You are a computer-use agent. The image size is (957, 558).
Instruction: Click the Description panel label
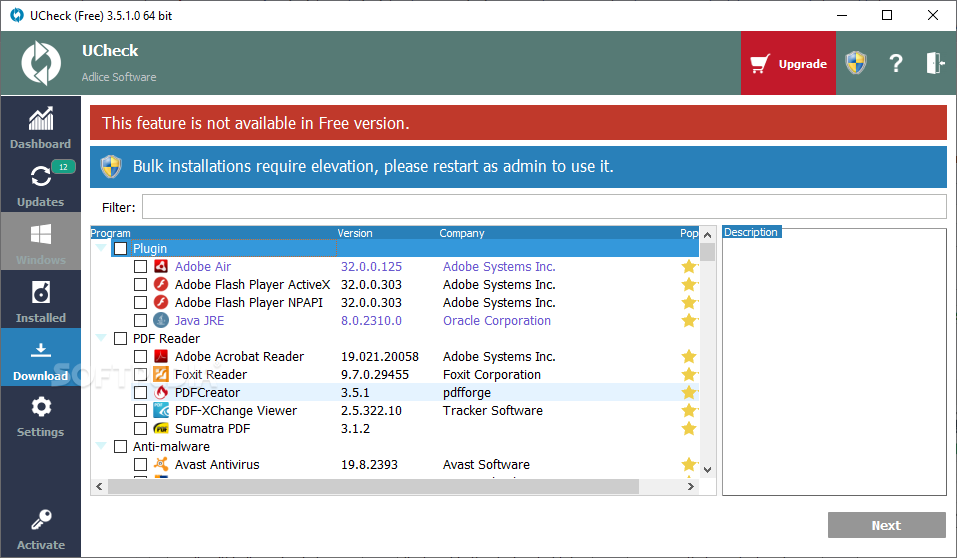pos(751,232)
